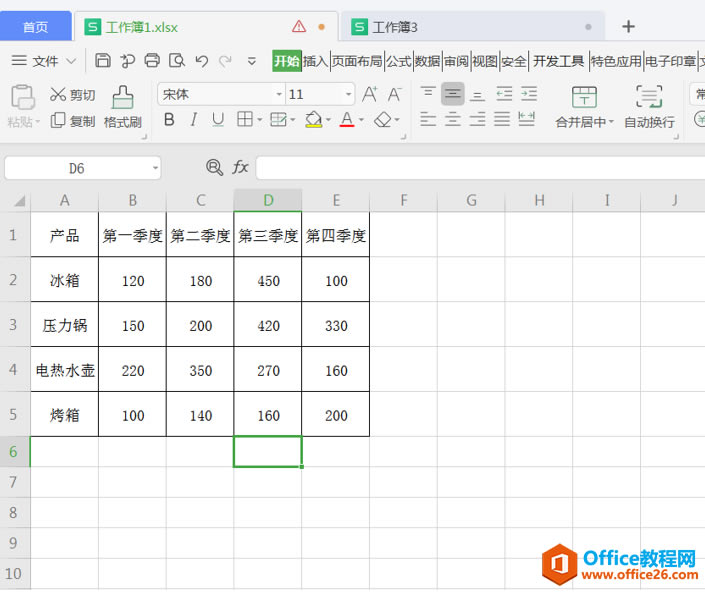
Task: Open Print Preview icon
Action: click(177, 61)
